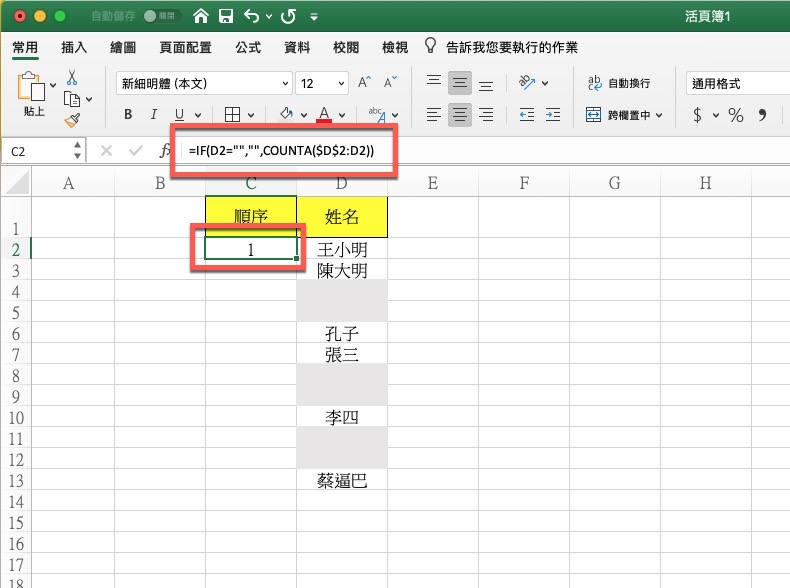Click the Home icon in title bar
Image resolution: width=790 pixels, height=588 pixels.
tap(201, 16)
